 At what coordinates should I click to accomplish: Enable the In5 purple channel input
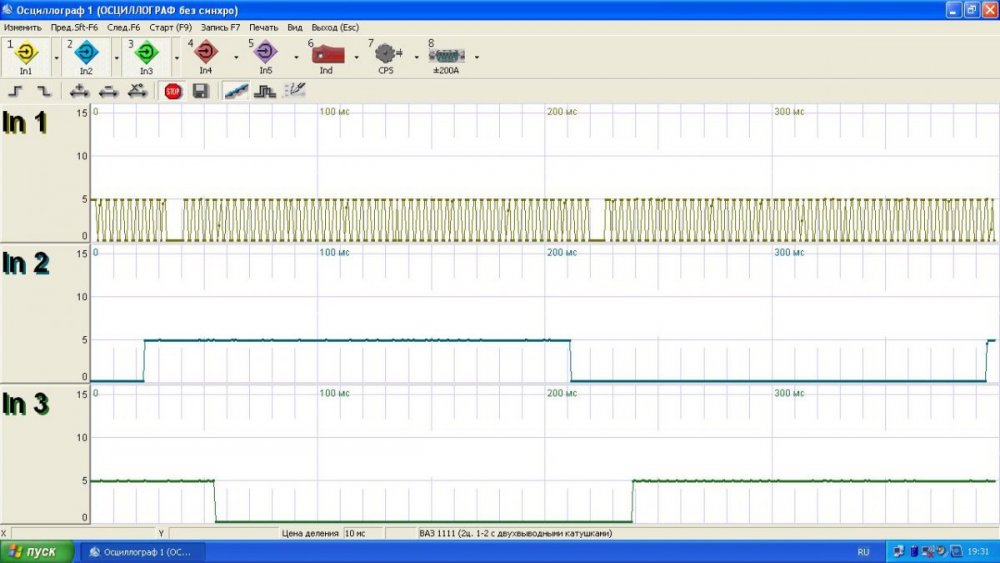[x=265, y=55]
